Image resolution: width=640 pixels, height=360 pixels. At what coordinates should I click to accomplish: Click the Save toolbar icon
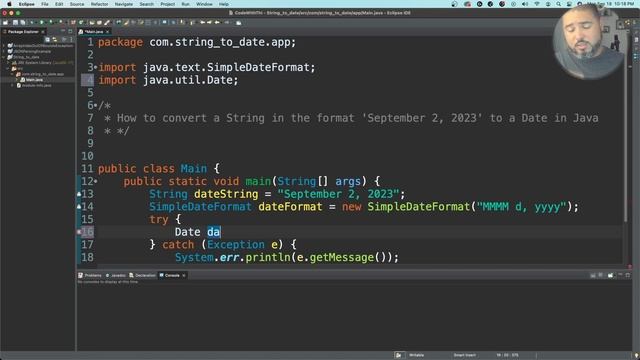[15, 22]
